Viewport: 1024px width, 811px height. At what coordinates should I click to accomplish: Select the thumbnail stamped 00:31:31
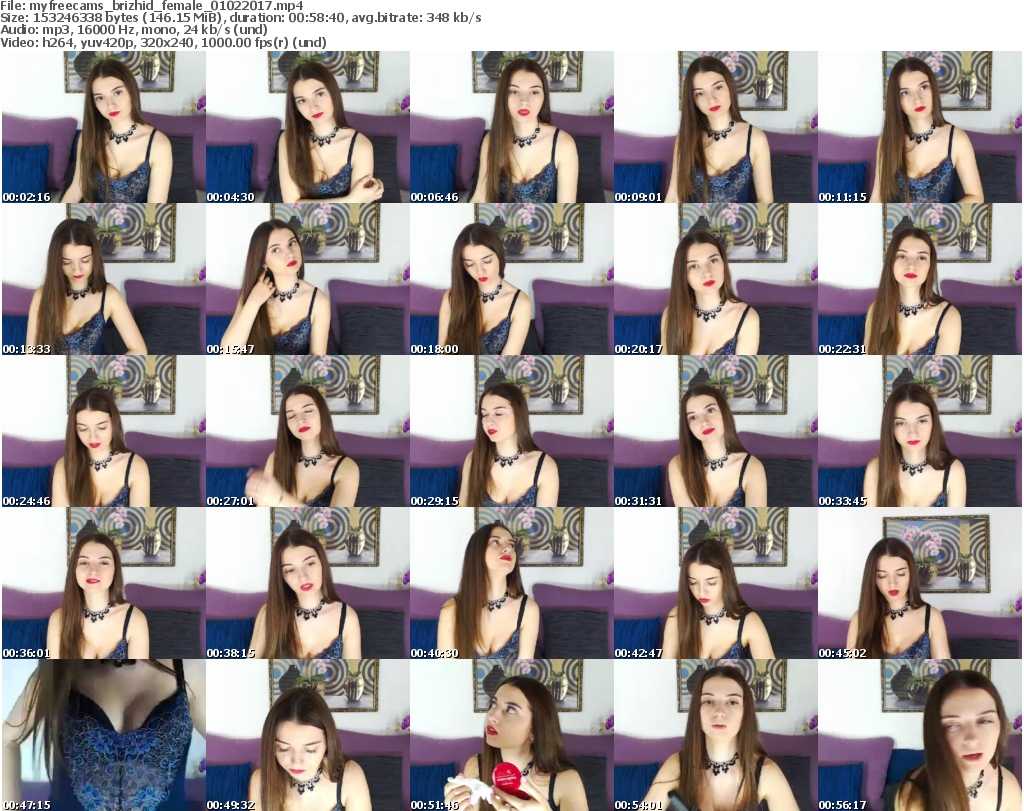[716, 432]
